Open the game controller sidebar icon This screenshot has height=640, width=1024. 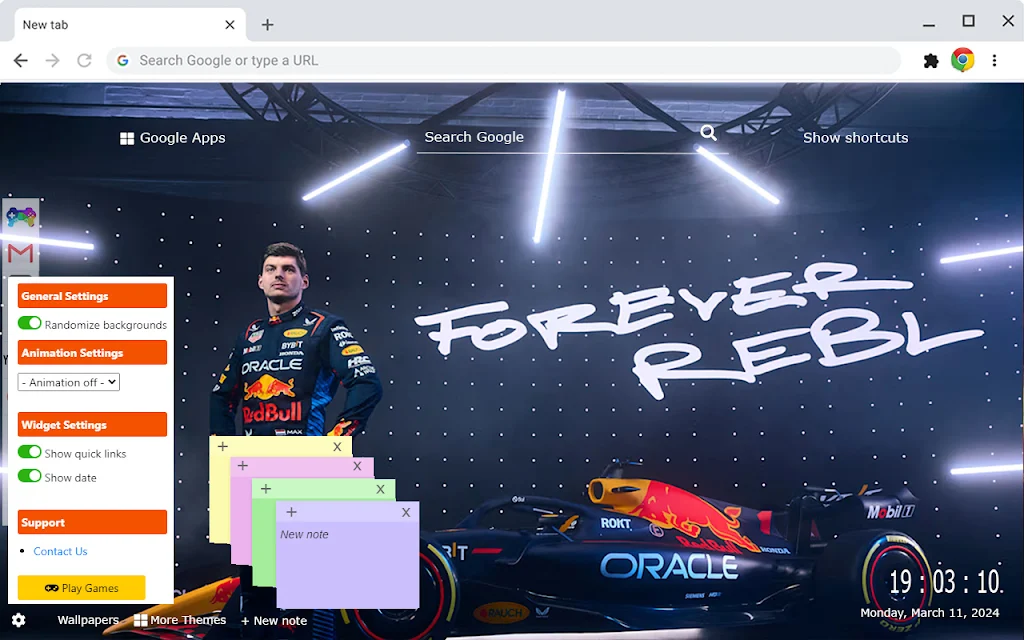21,216
